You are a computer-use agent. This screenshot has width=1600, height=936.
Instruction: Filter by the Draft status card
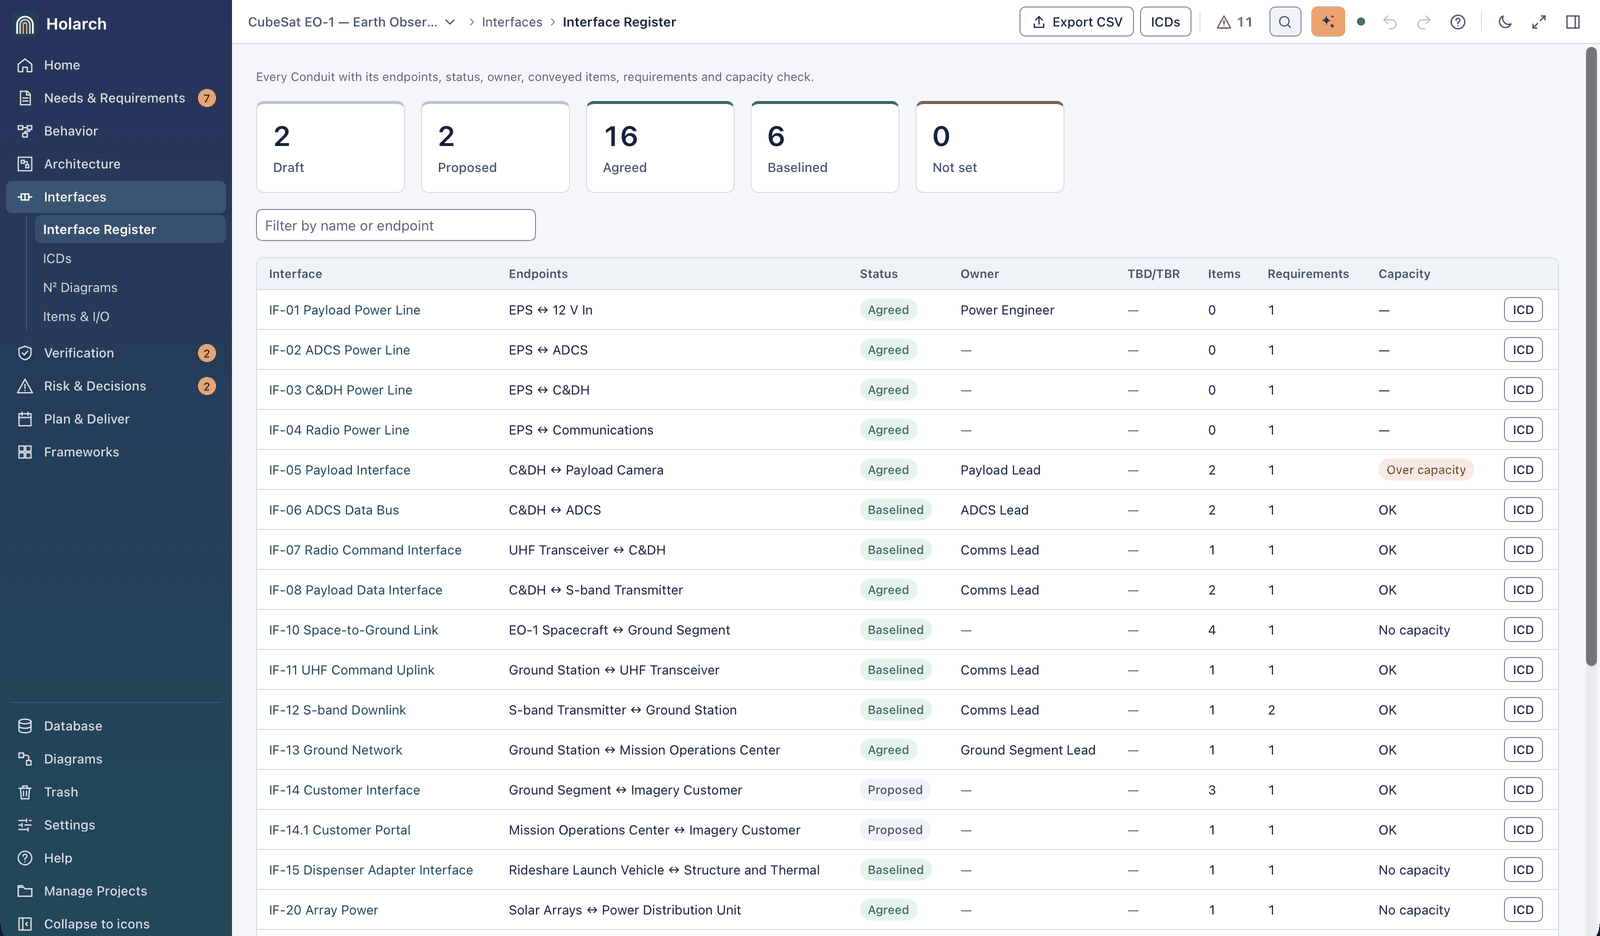[330, 147]
